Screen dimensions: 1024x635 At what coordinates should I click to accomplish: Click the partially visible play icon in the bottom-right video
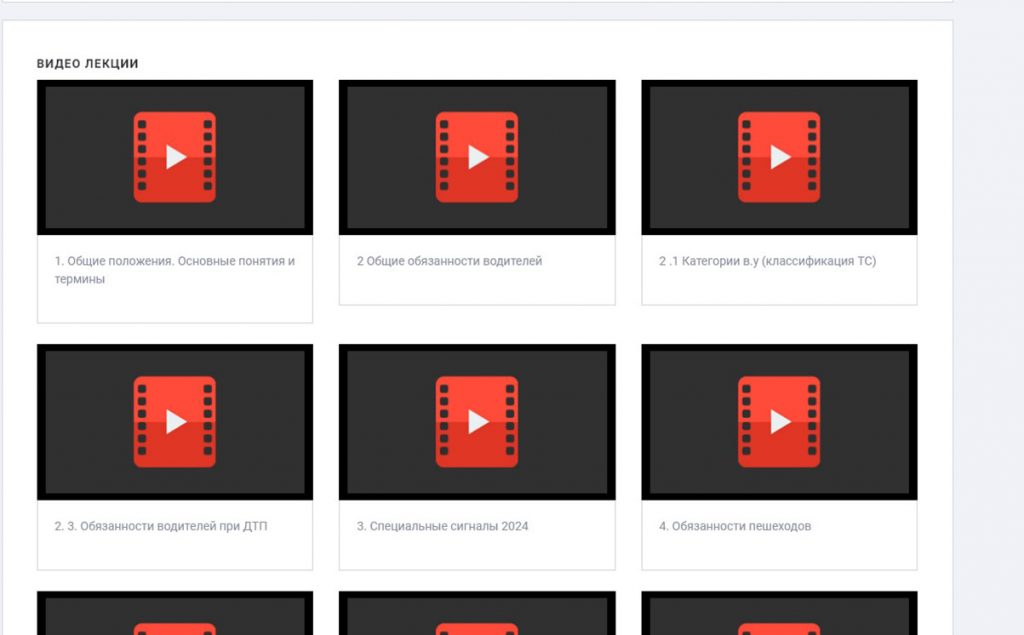tap(779, 628)
